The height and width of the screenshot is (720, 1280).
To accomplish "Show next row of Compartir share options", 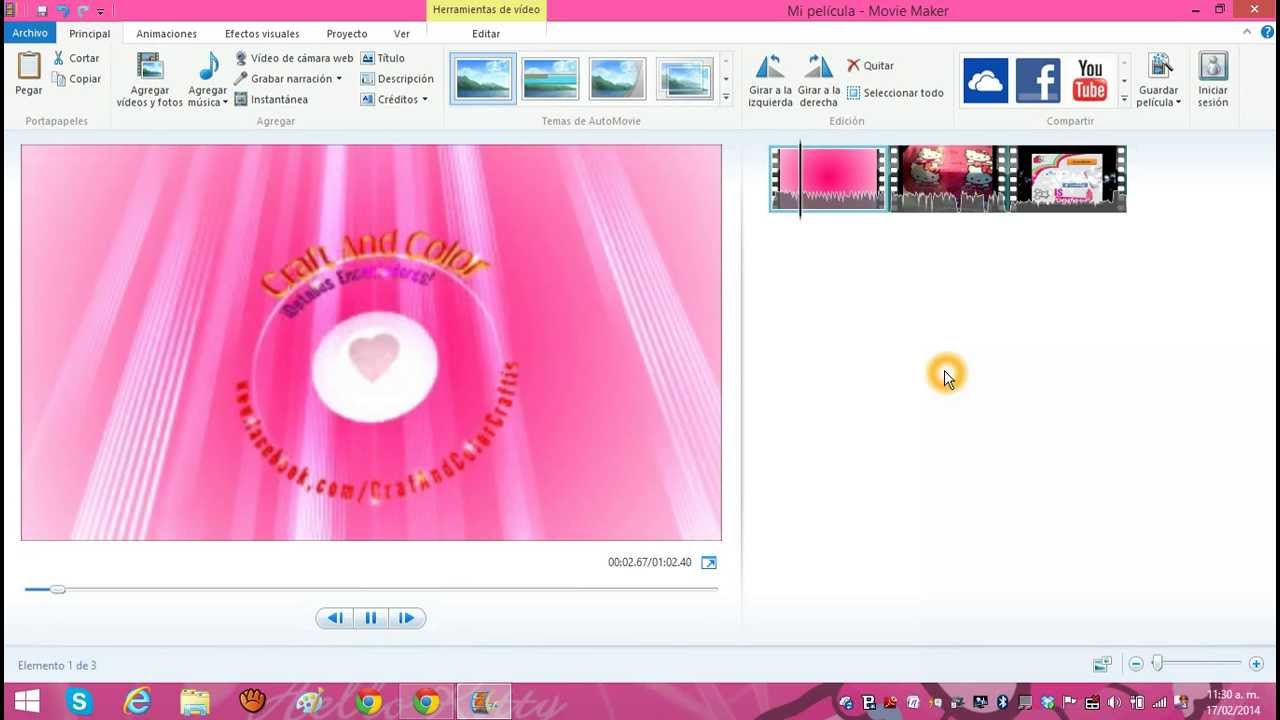I will coord(1124,81).
